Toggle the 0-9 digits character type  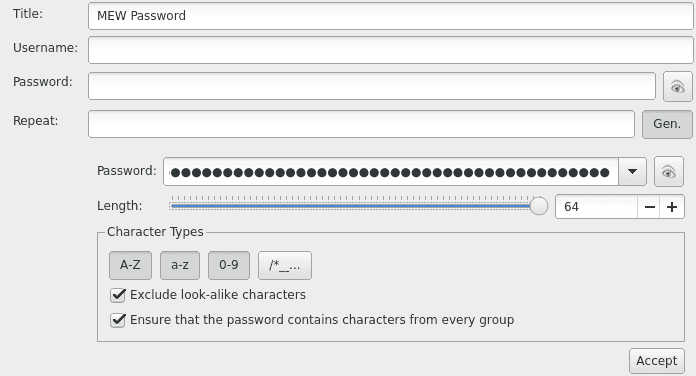click(x=229, y=265)
